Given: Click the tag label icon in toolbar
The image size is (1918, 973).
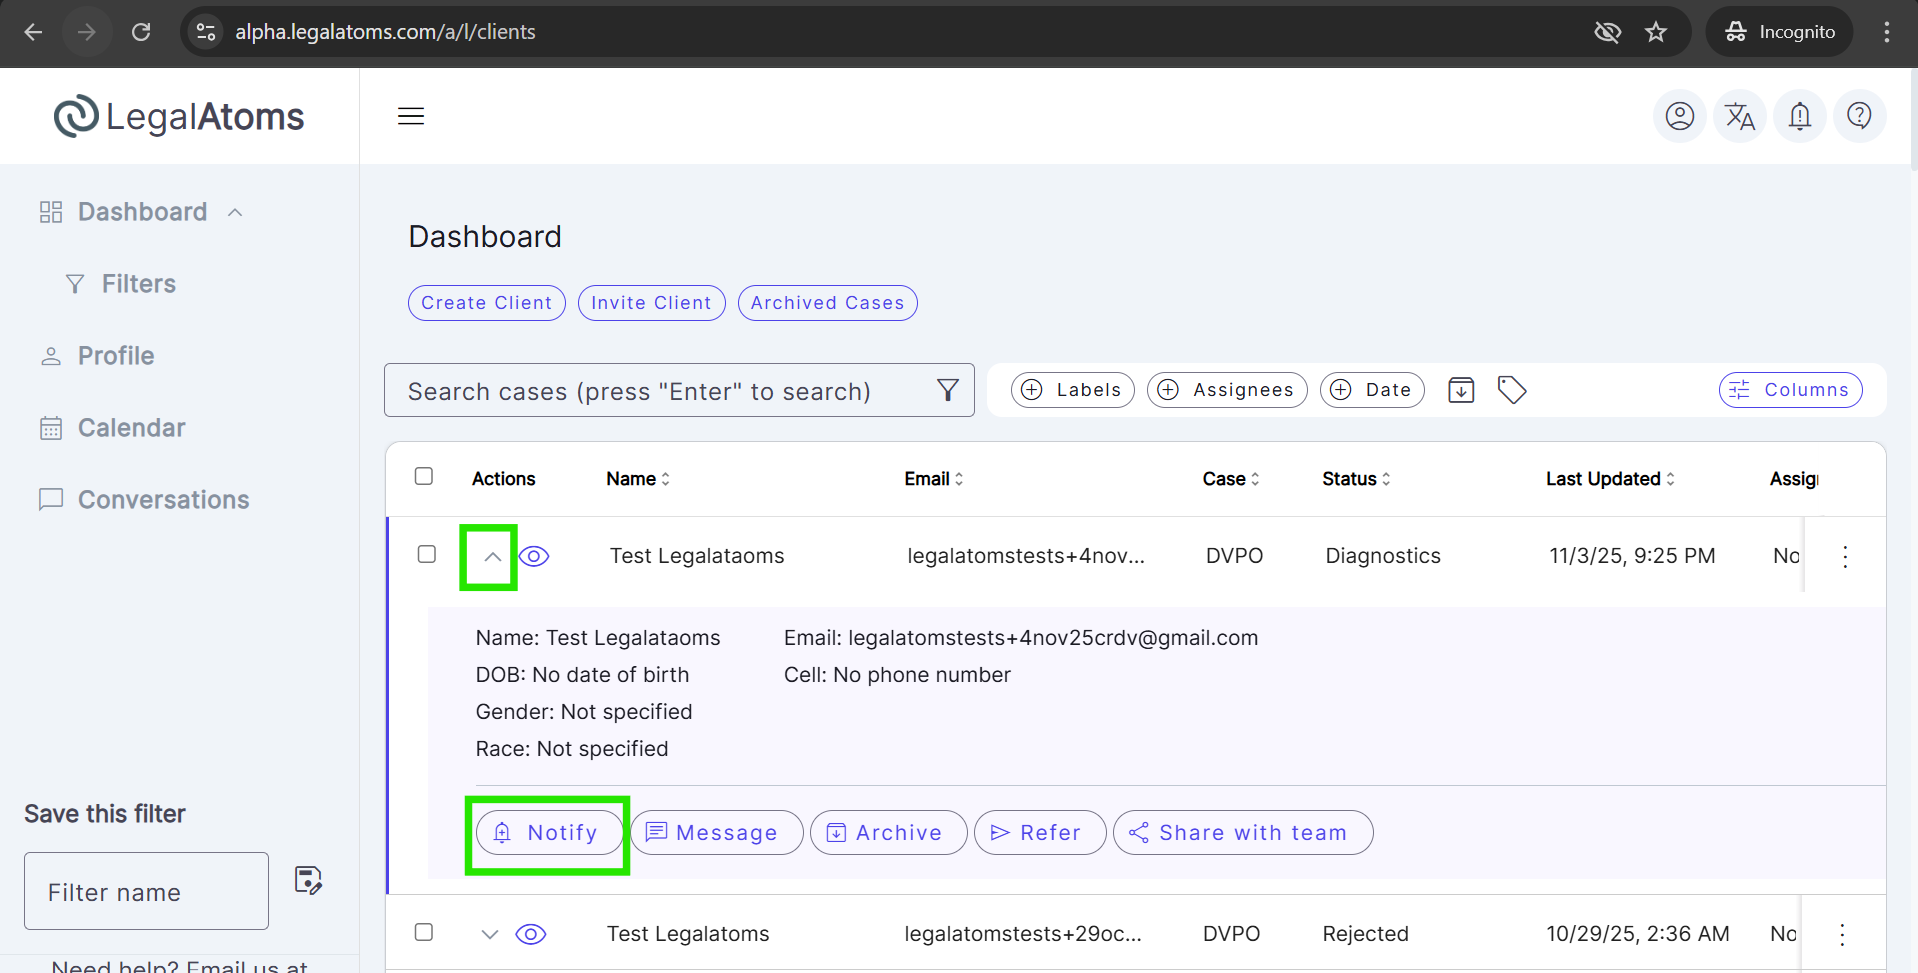Looking at the screenshot, I should (x=1511, y=390).
